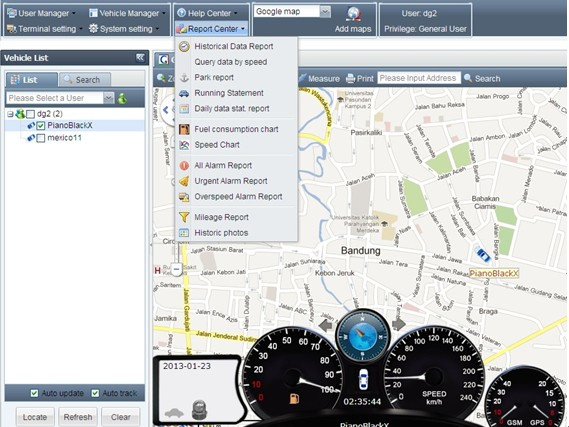
Task: Click the green user icon beside user selector
Action: pyautogui.click(x=122, y=98)
